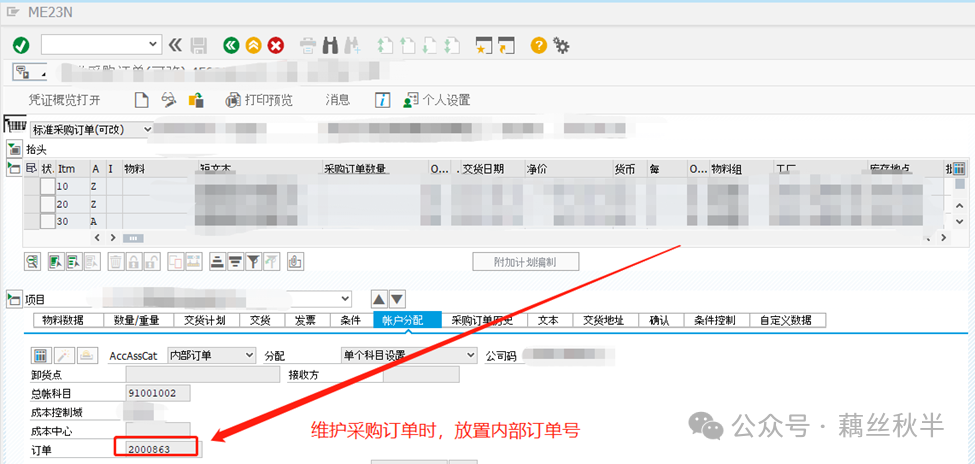Viewport: 975px width, 464px height.
Task: Expand the 项目 item detail section
Action: (x=14, y=300)
